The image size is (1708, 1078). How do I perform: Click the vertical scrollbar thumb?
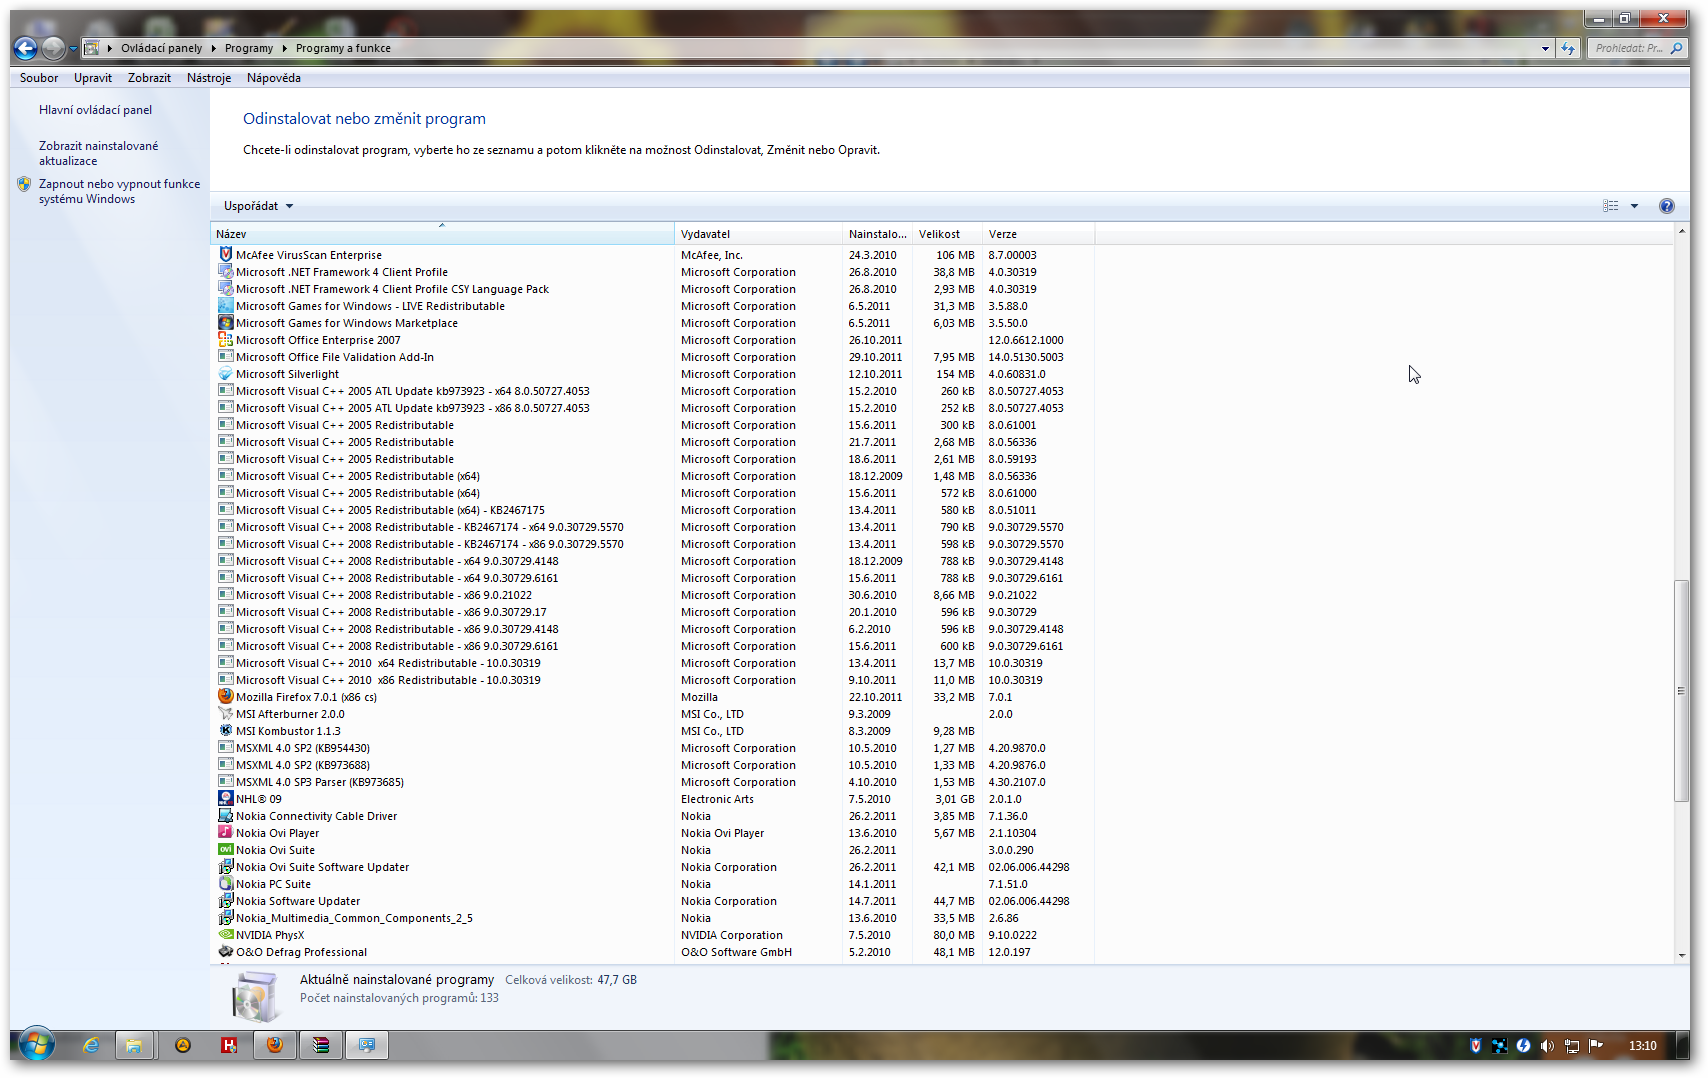point(1681,690)
